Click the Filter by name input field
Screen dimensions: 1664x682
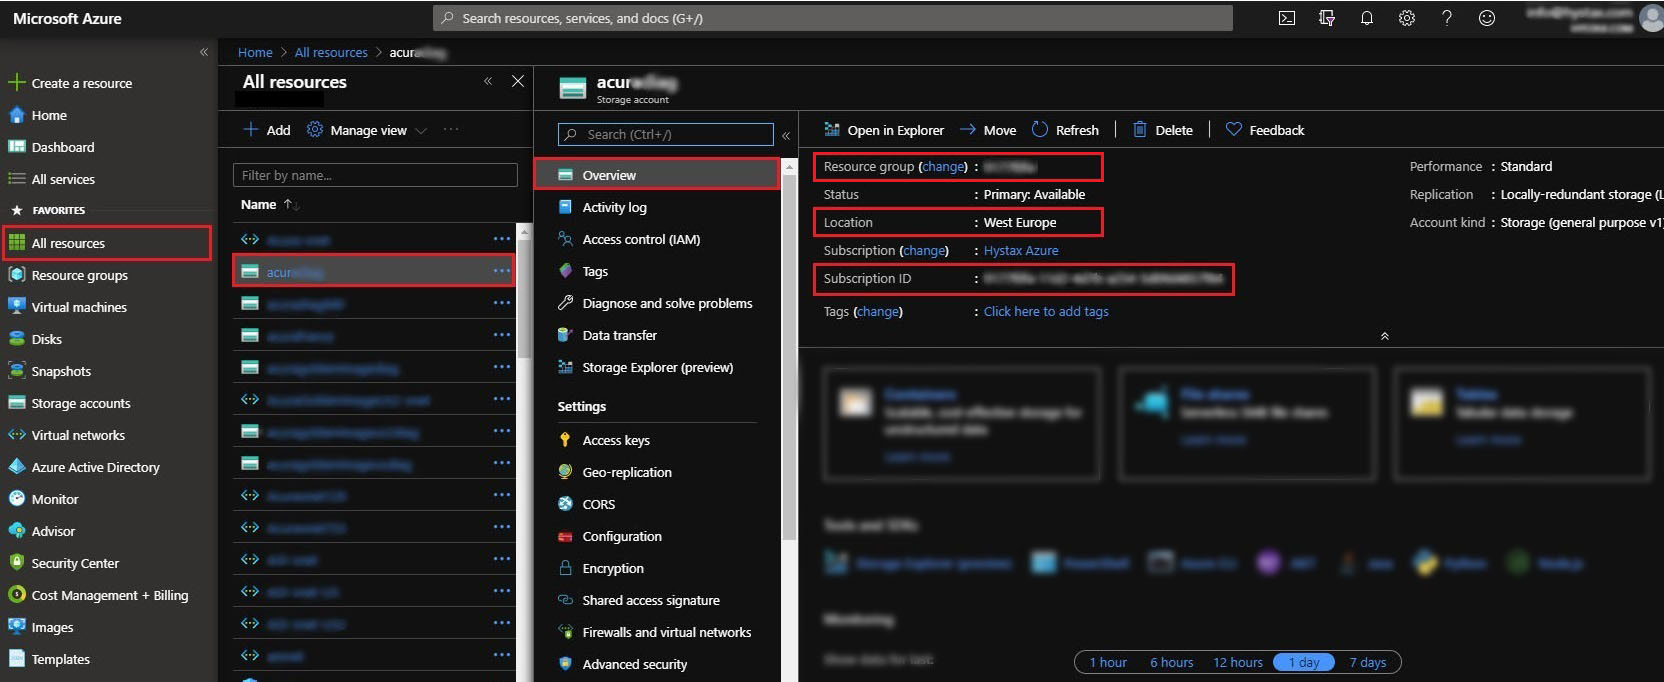click(x=375, y=175)
